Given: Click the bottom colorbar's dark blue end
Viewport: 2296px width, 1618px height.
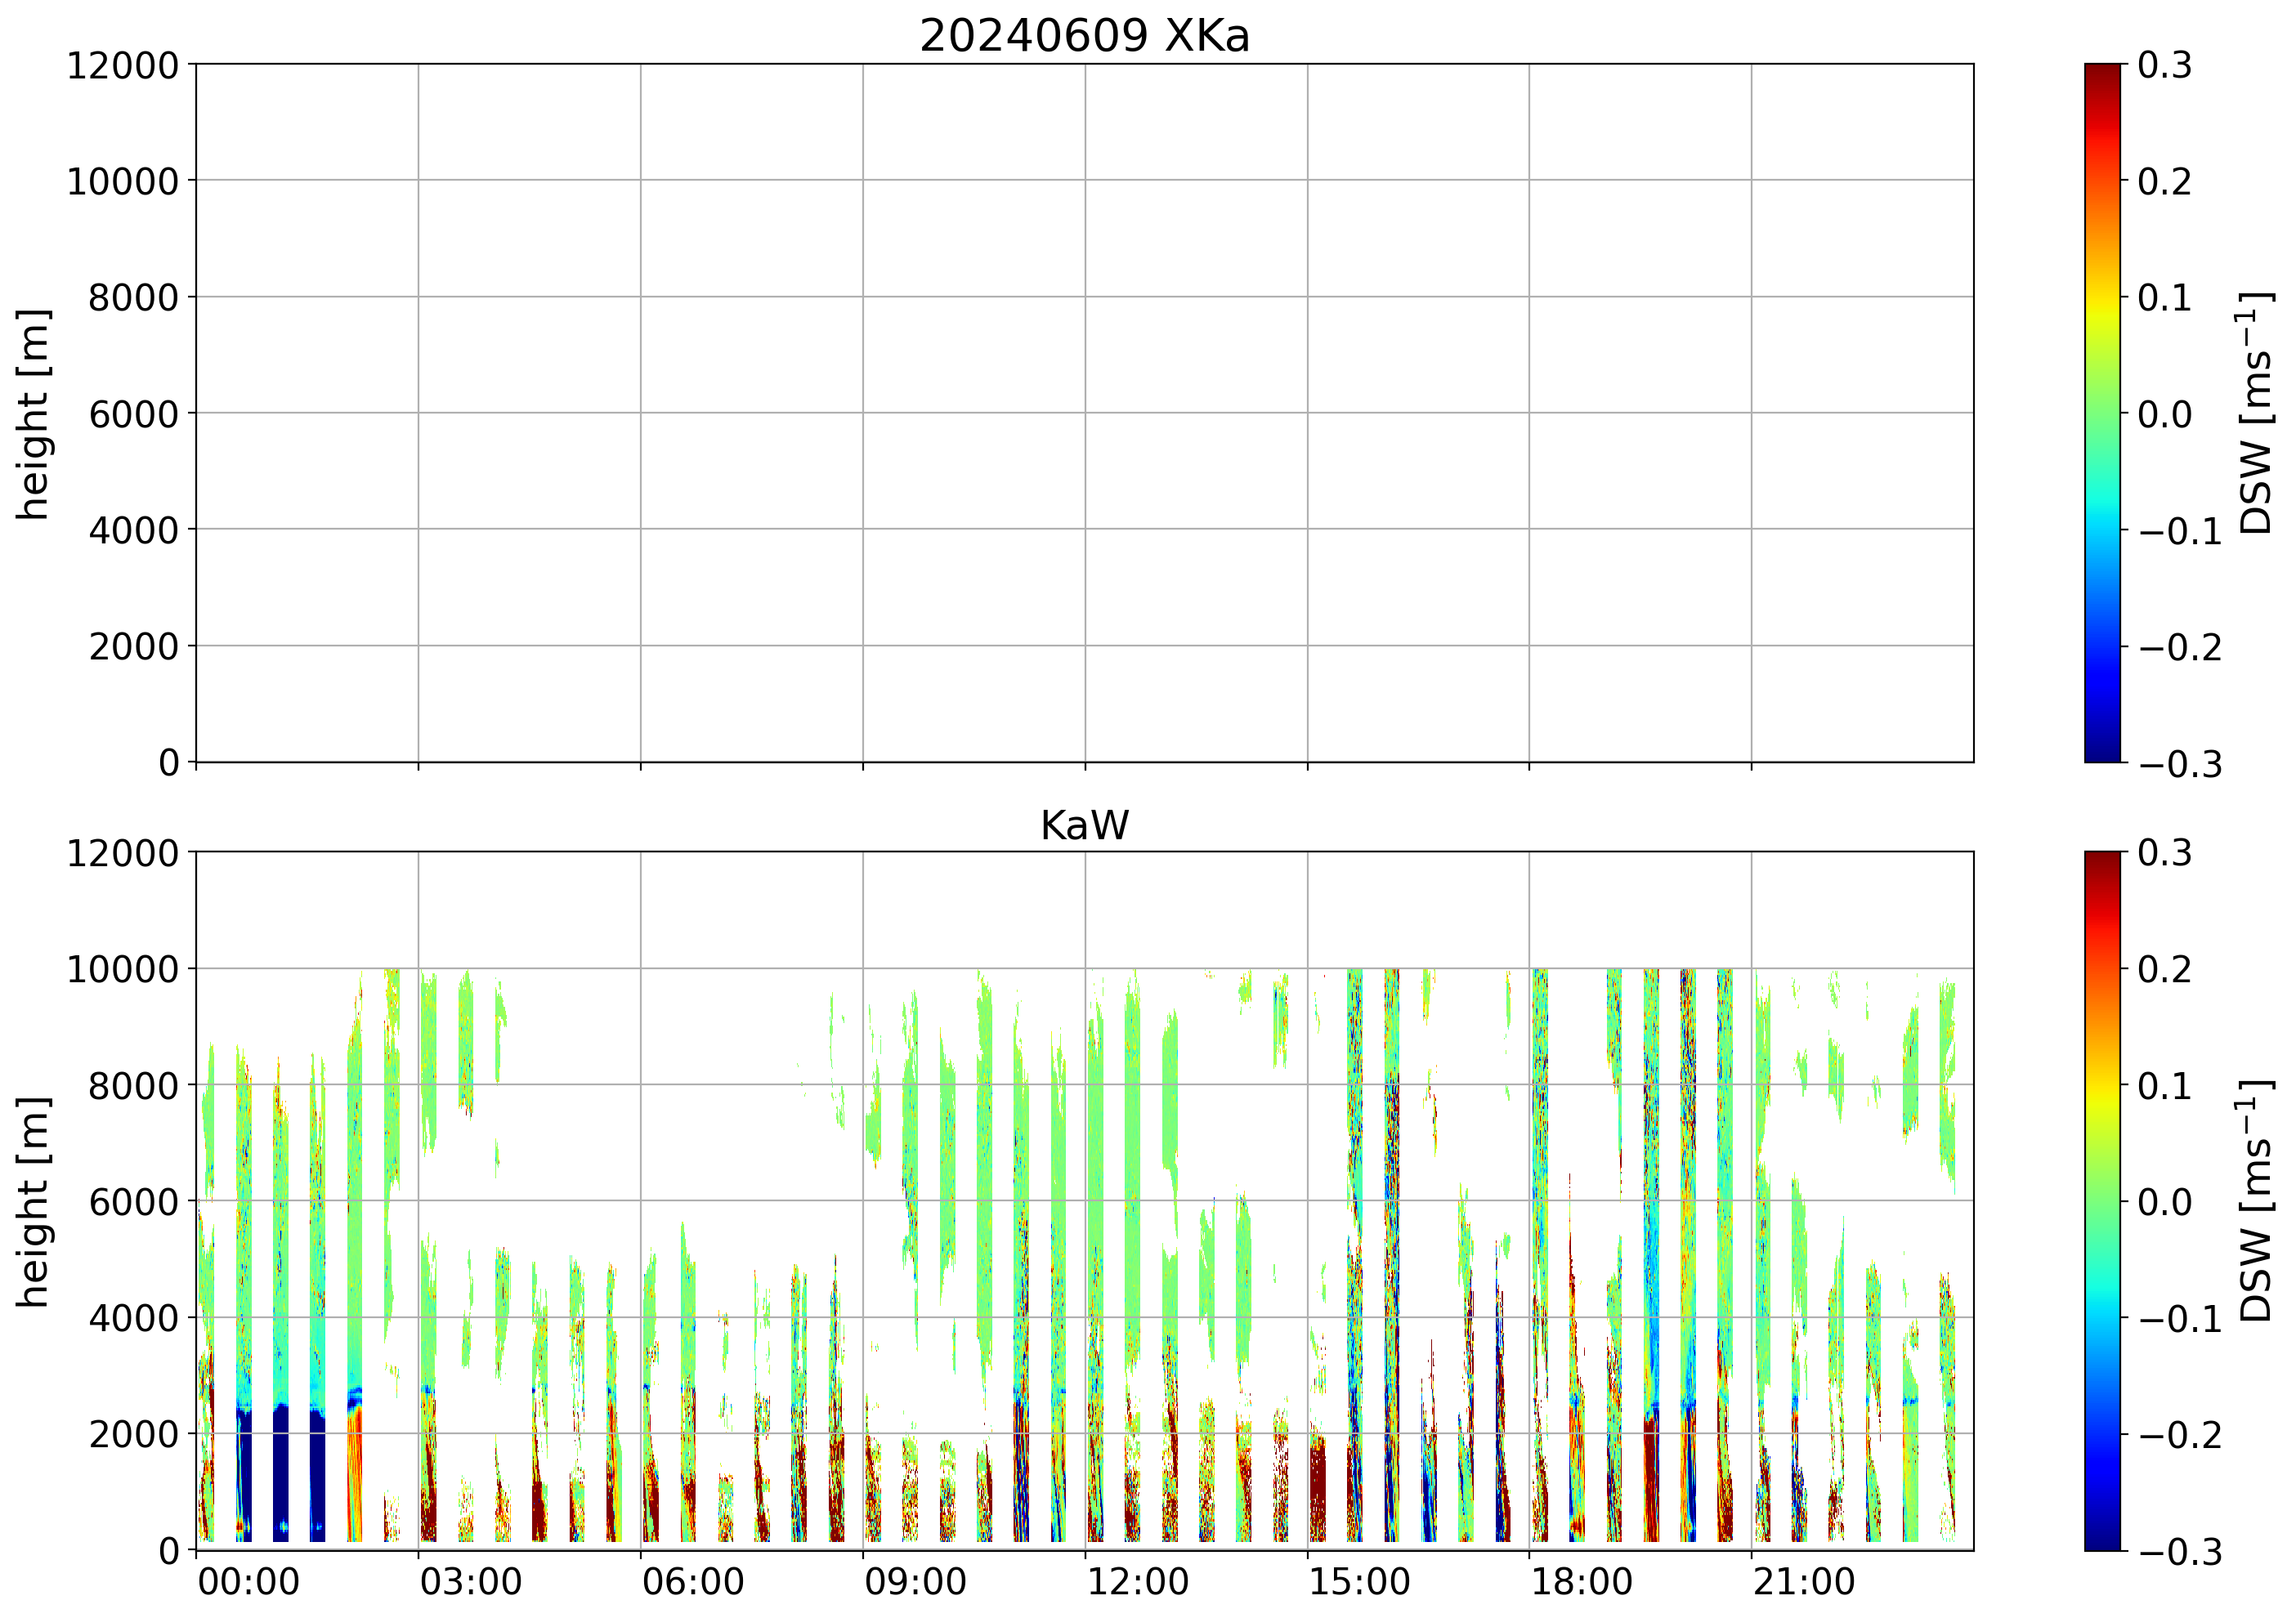Looking at the screenshot, I should [2102, 1540].
